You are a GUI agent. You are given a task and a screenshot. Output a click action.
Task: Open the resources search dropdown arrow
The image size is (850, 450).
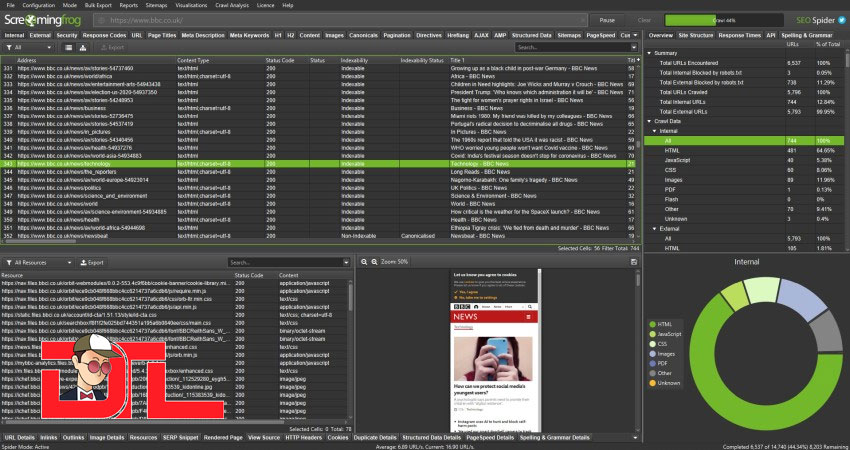(346, 262)
